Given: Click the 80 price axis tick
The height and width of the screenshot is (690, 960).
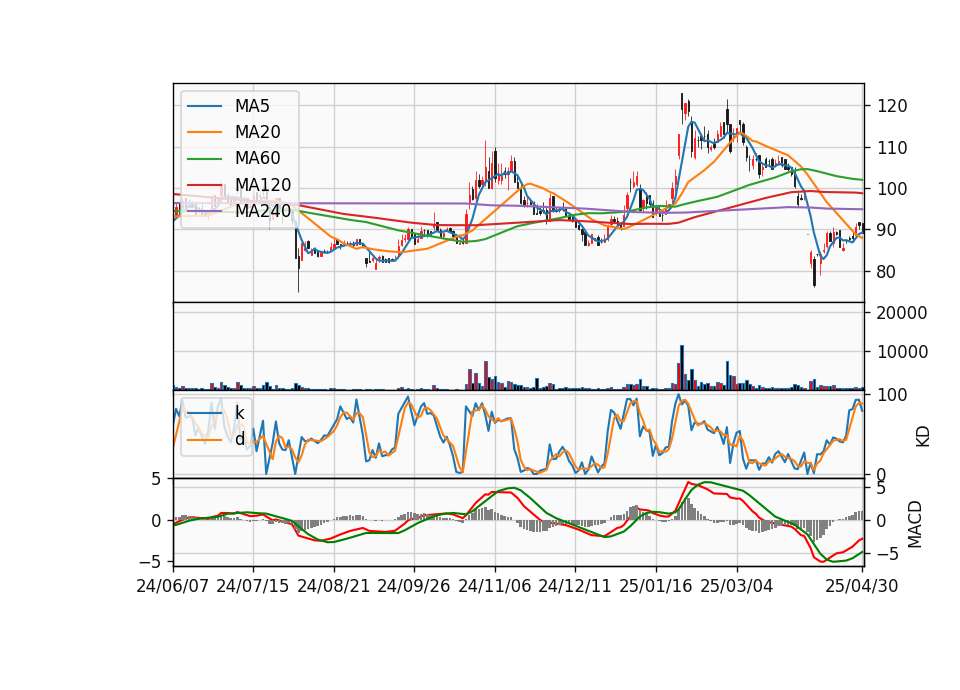Looking at the screenshot, I should pos(887,272).
